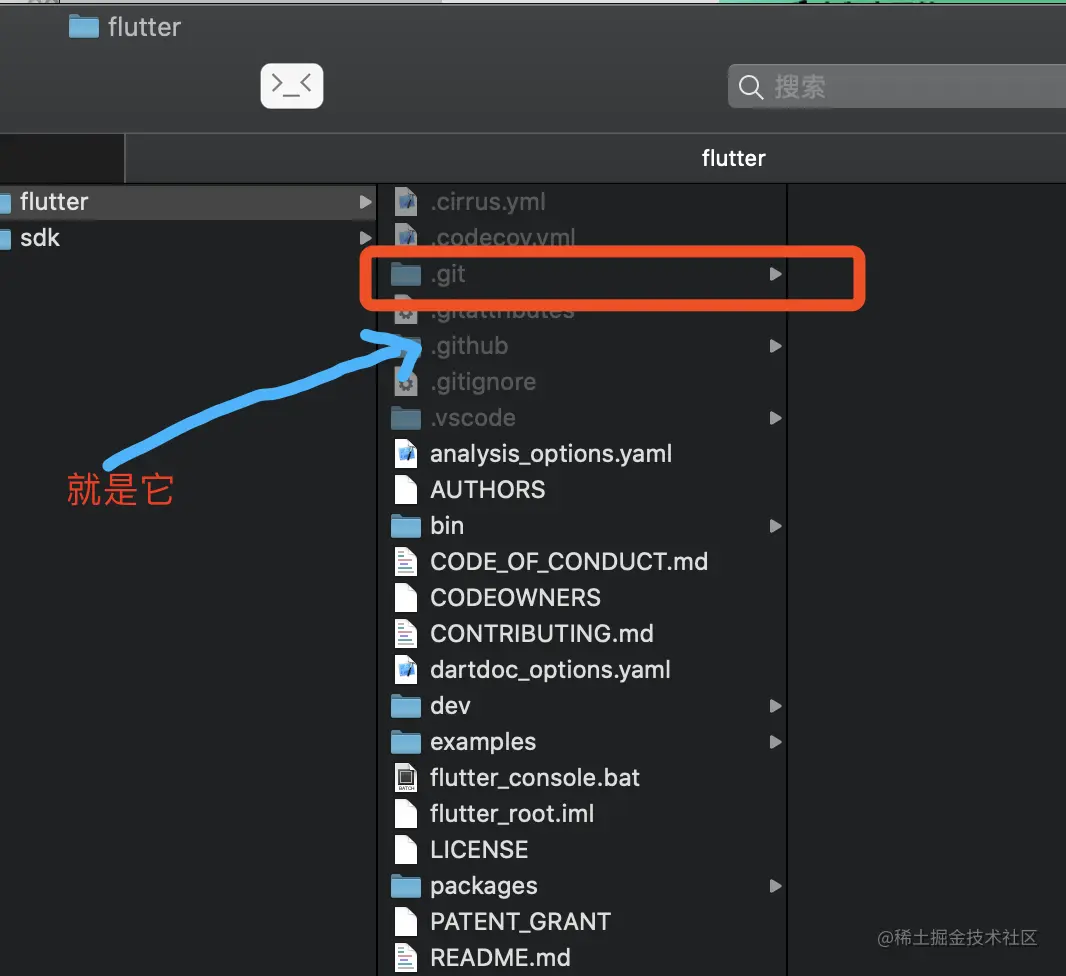This screenshot has height=976, width=1066.
Task: Click the sdk folder icon in left column
Action: (5, 238)
